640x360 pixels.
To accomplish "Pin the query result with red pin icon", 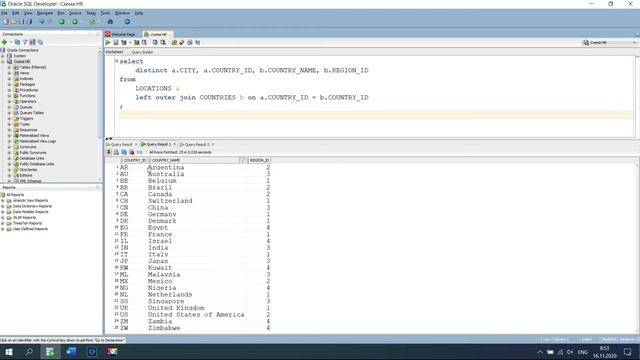I will tap(109, 152).
